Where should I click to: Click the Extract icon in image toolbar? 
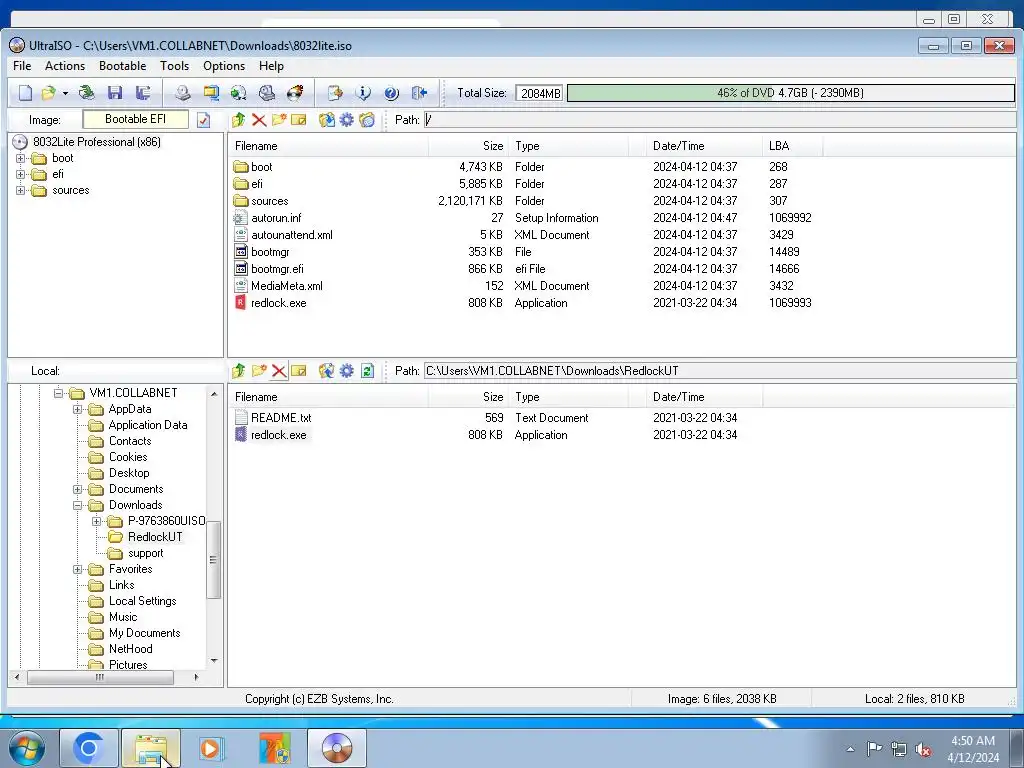(327, 120)
